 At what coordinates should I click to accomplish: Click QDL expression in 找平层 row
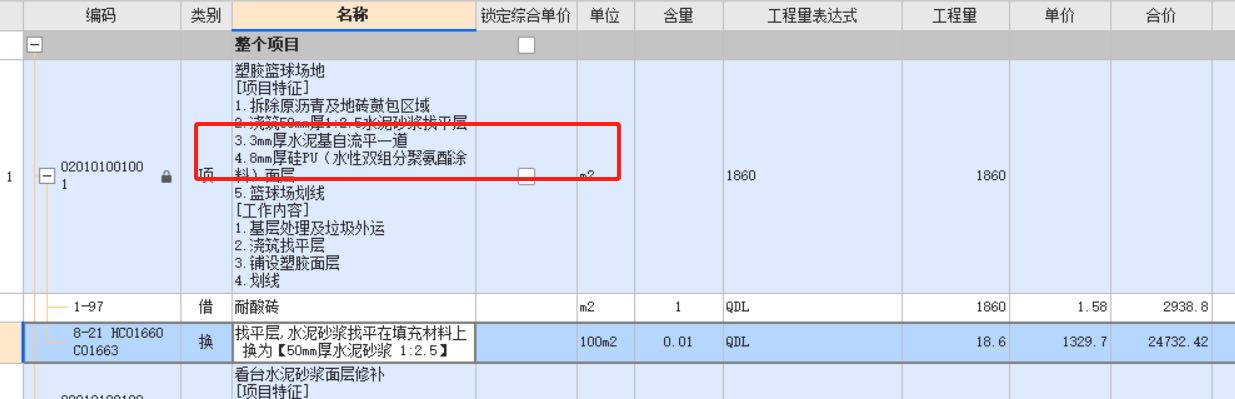pyautogui.click(x=812, y=342)
